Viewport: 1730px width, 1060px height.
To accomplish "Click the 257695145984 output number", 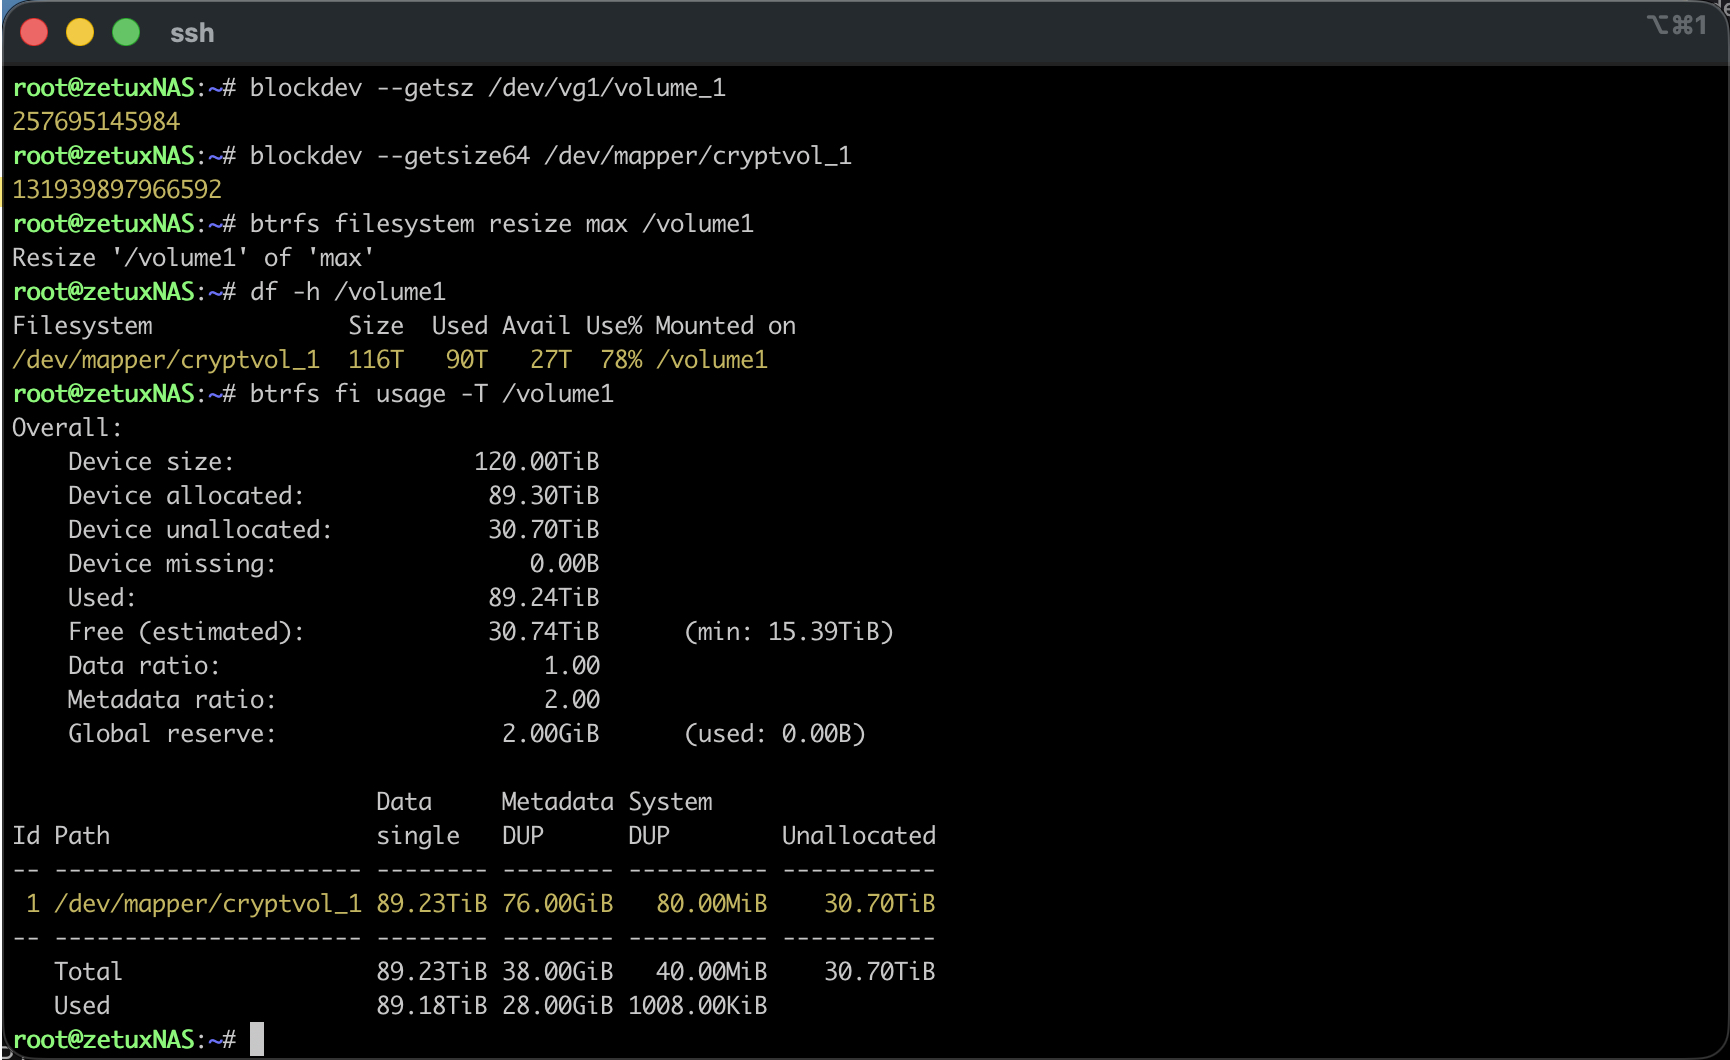I will pyautogui.click(x=96, y=122).
